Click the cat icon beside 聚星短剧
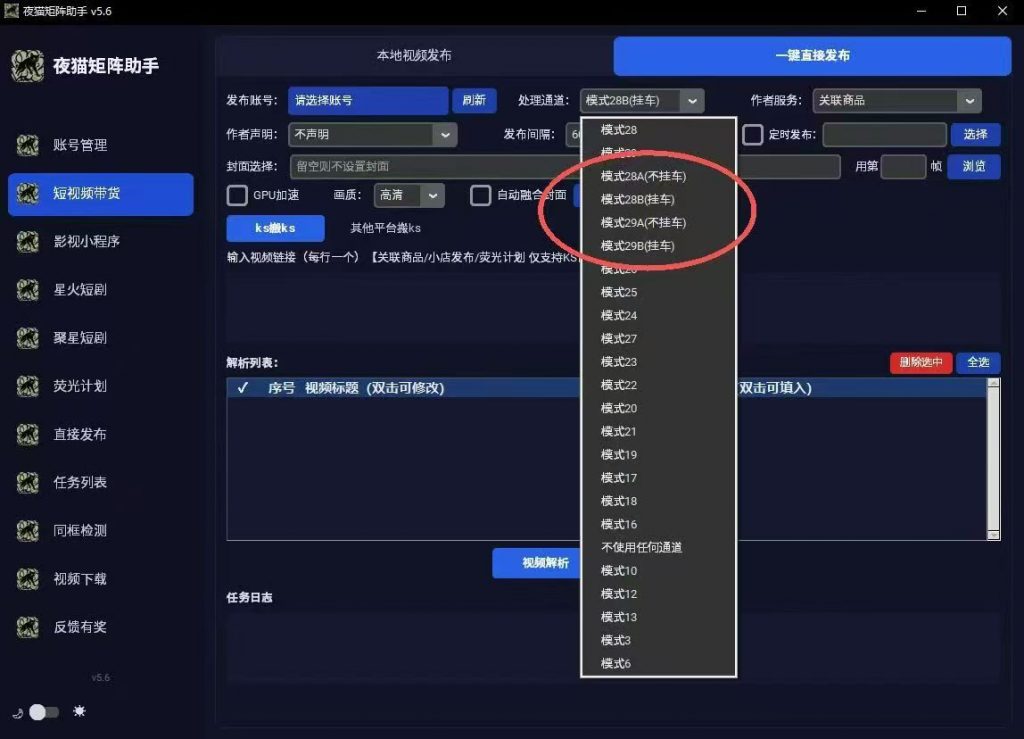Image resolution: width=1024 pixels, height=739 pixels. [x=27, y=338]
